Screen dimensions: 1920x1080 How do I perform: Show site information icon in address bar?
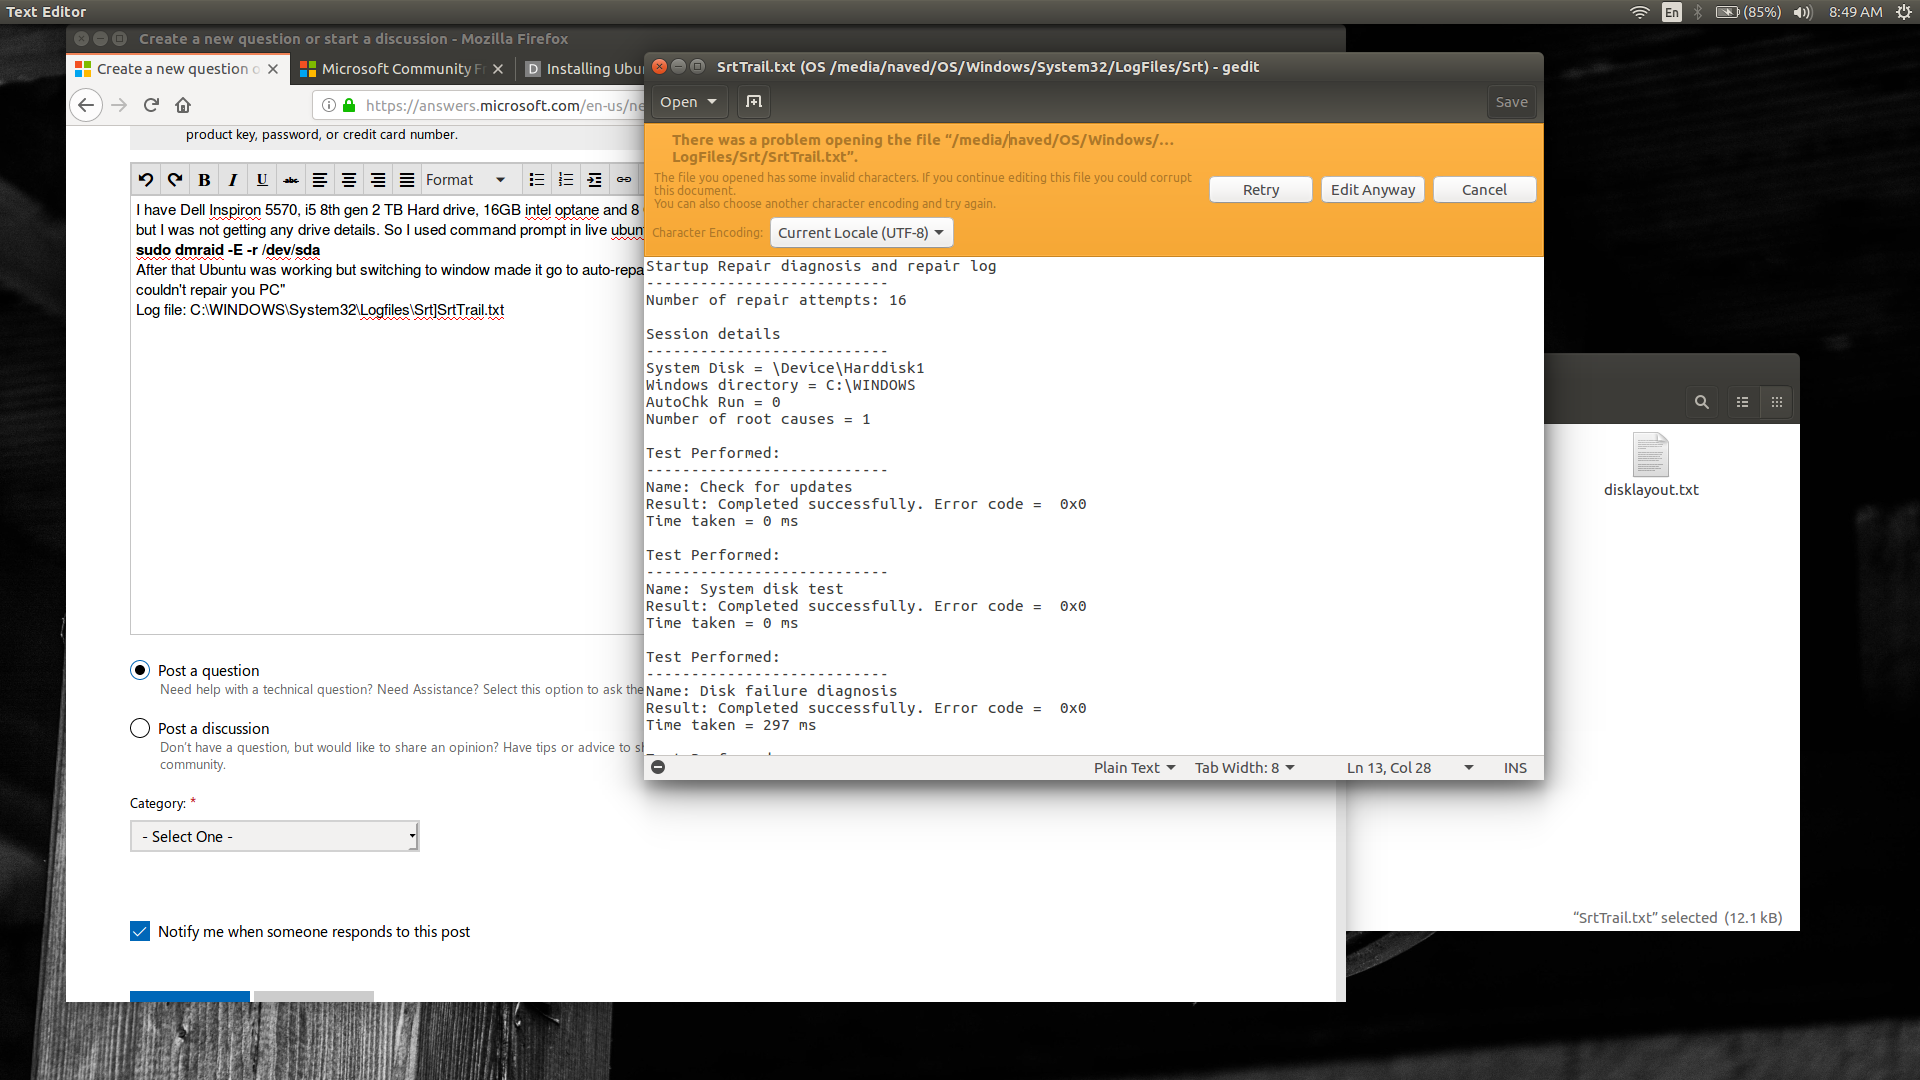[329, 105]
